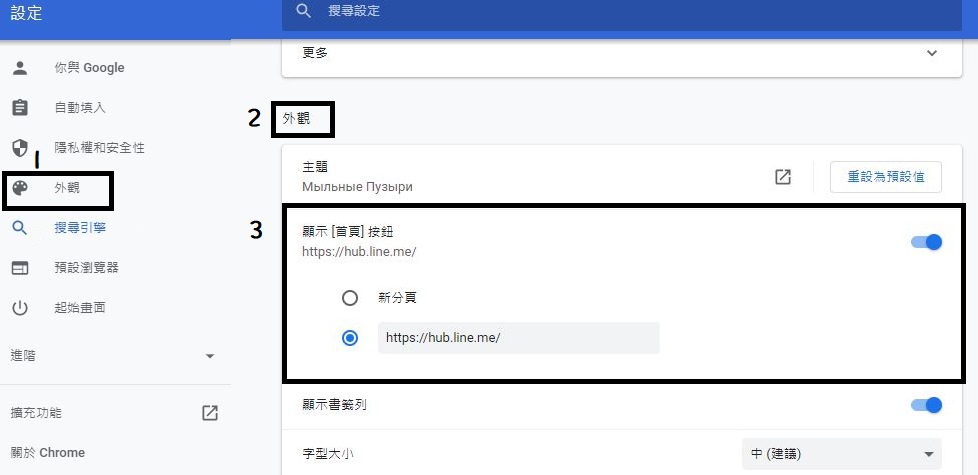Click the 你與 Google person icon
Image resolution: width=978 pixels, height=475 pixels.
point(20,68)
